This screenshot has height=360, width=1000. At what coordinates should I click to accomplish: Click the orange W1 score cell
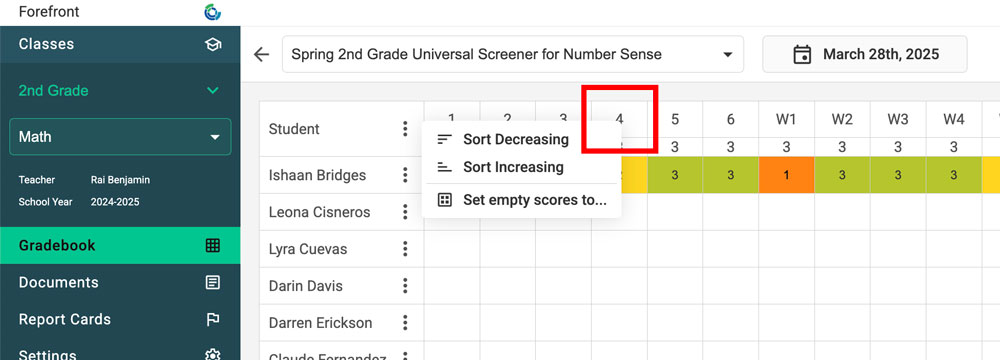pyautogui.click(x=786, y=175)
